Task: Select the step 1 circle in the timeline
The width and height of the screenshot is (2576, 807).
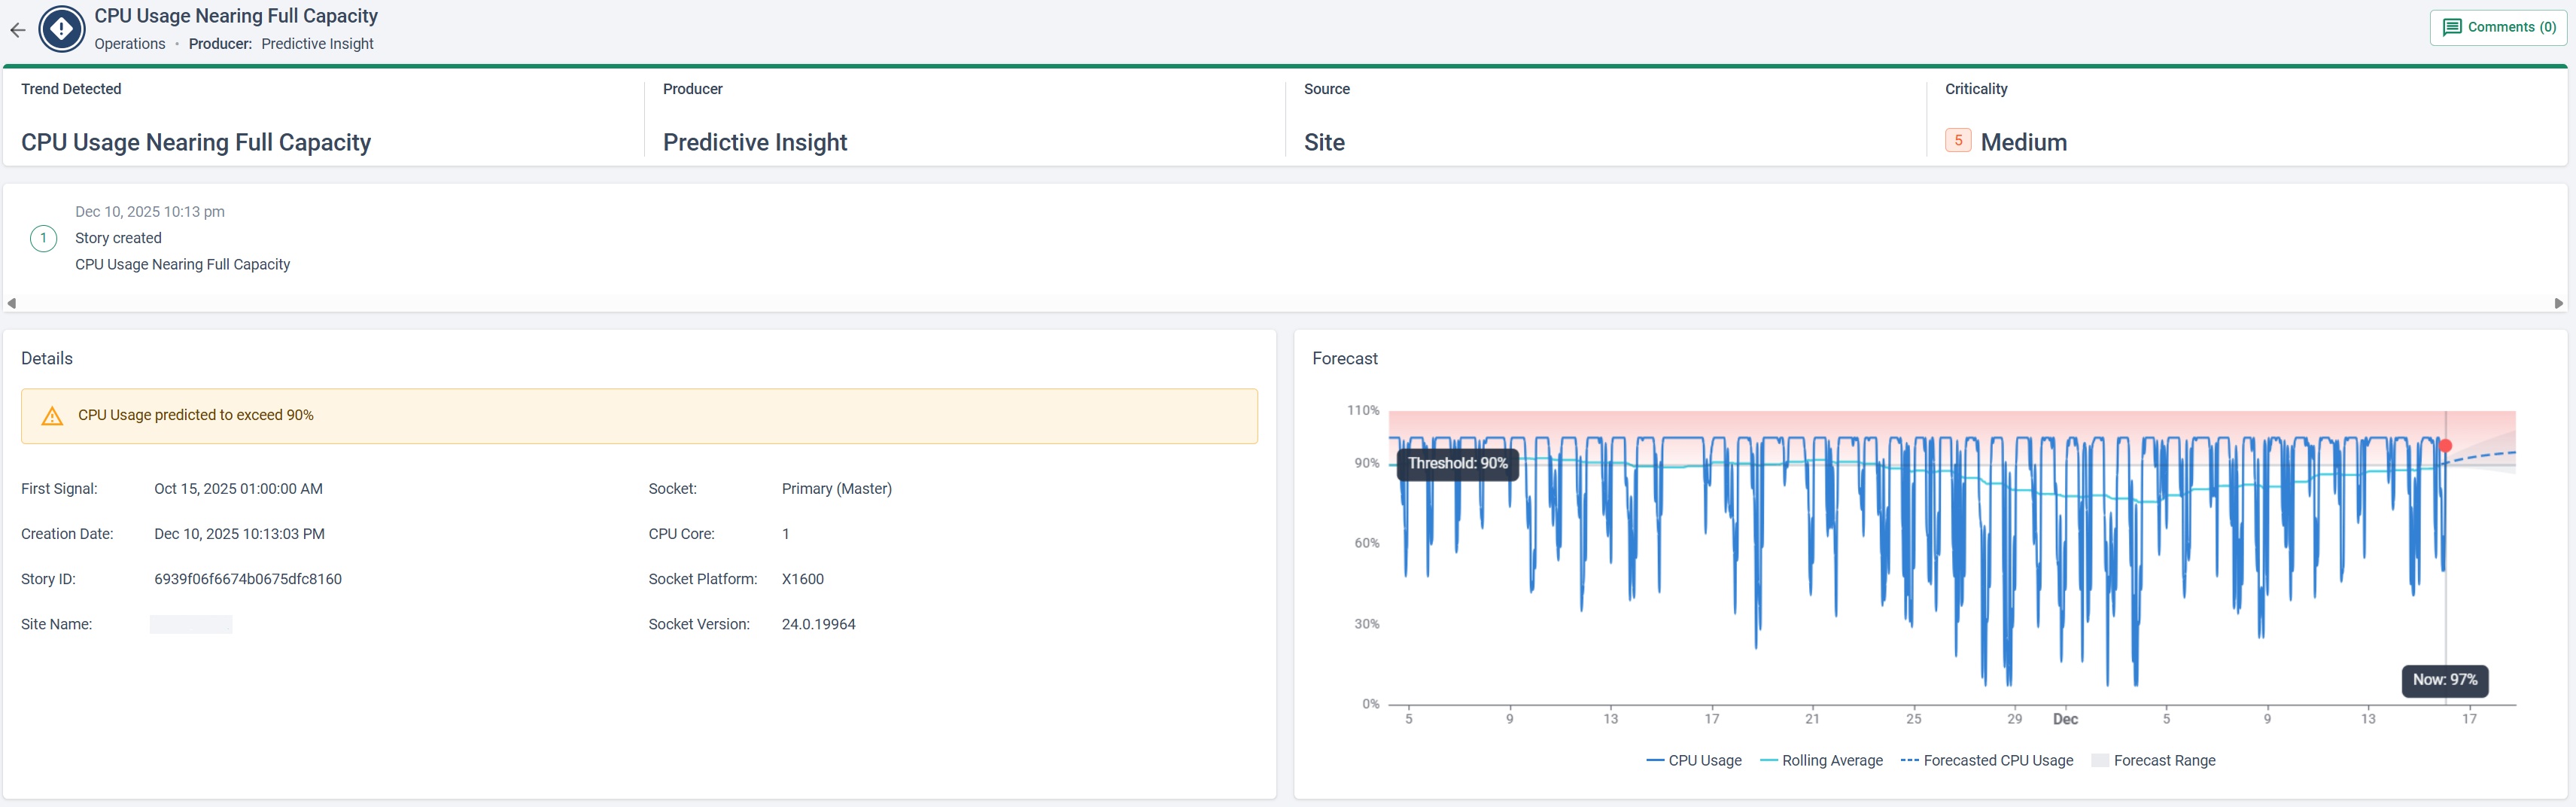Action: [43, 238]
